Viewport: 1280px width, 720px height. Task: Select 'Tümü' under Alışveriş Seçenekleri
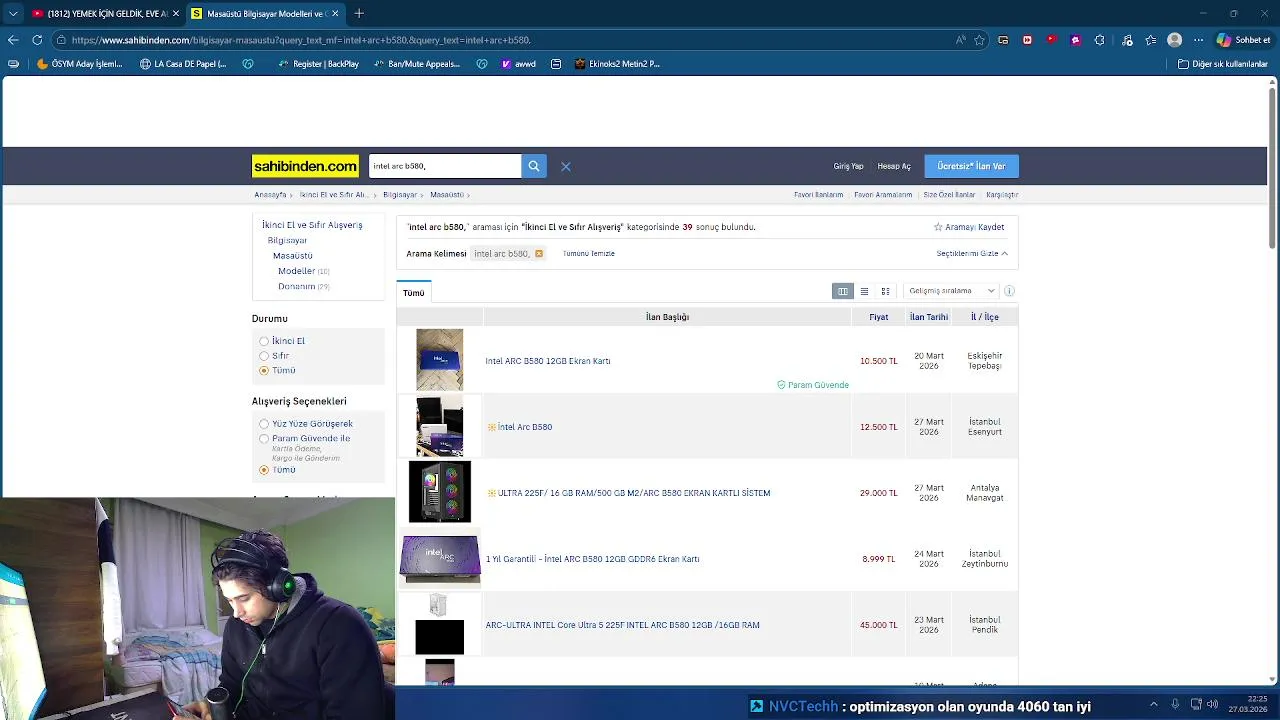(264, 470)
